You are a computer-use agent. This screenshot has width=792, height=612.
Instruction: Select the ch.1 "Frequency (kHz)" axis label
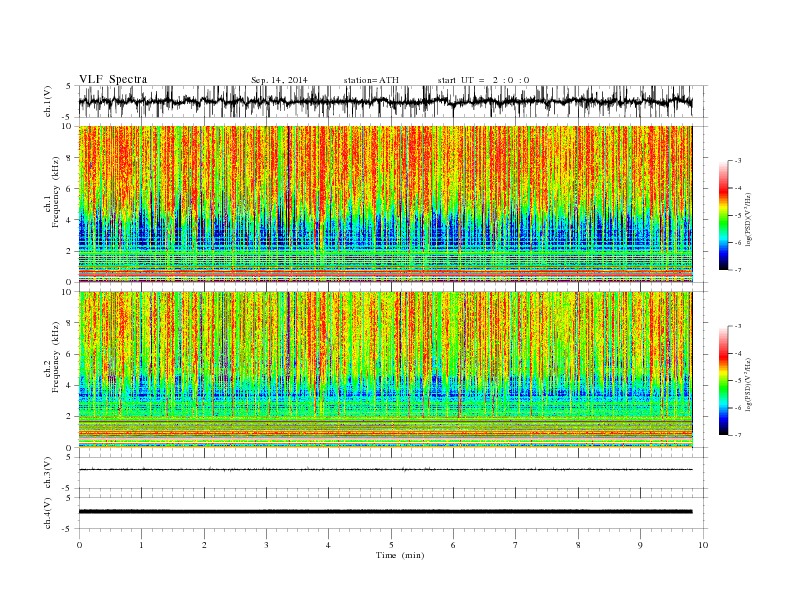(56, 192)
